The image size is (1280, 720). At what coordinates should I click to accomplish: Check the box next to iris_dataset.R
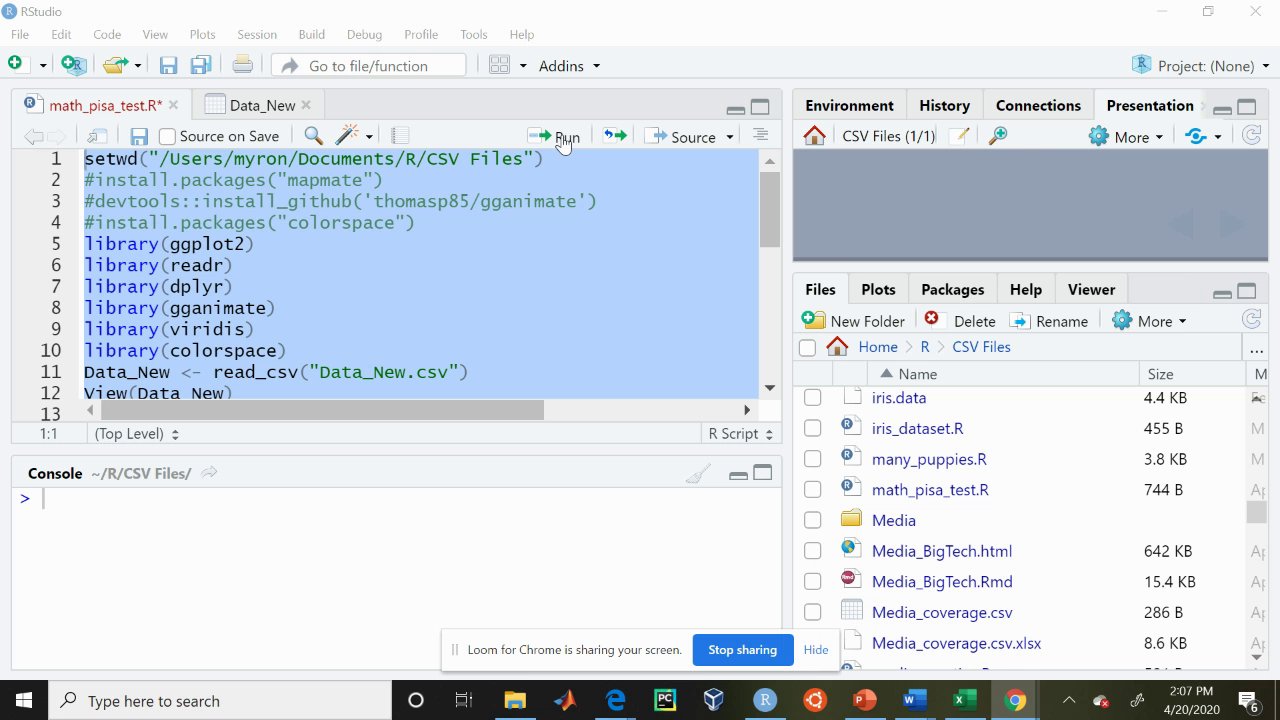click(812, 428)
